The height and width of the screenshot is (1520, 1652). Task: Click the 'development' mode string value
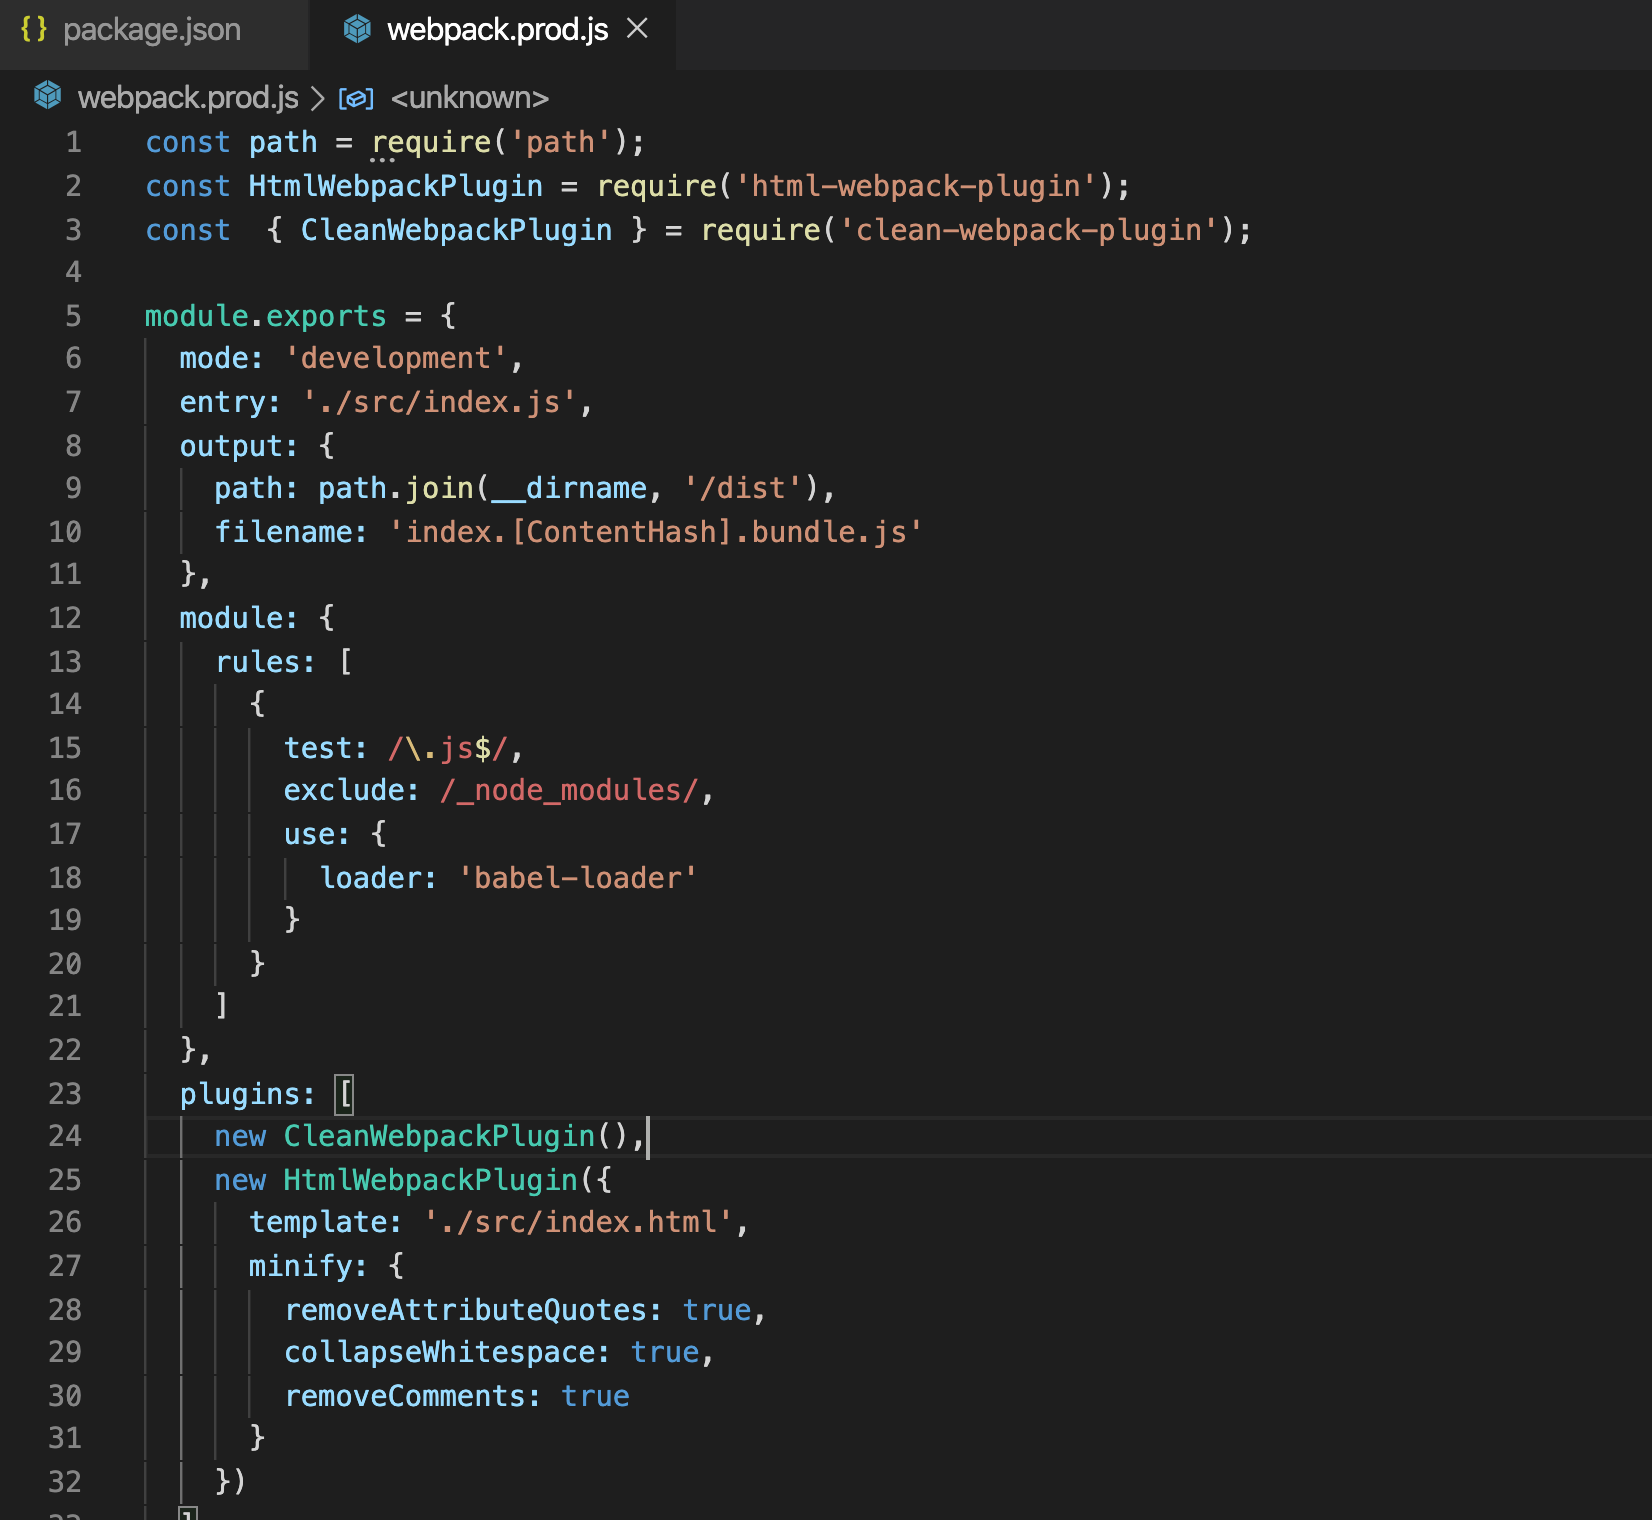click(x=399, y=358)
